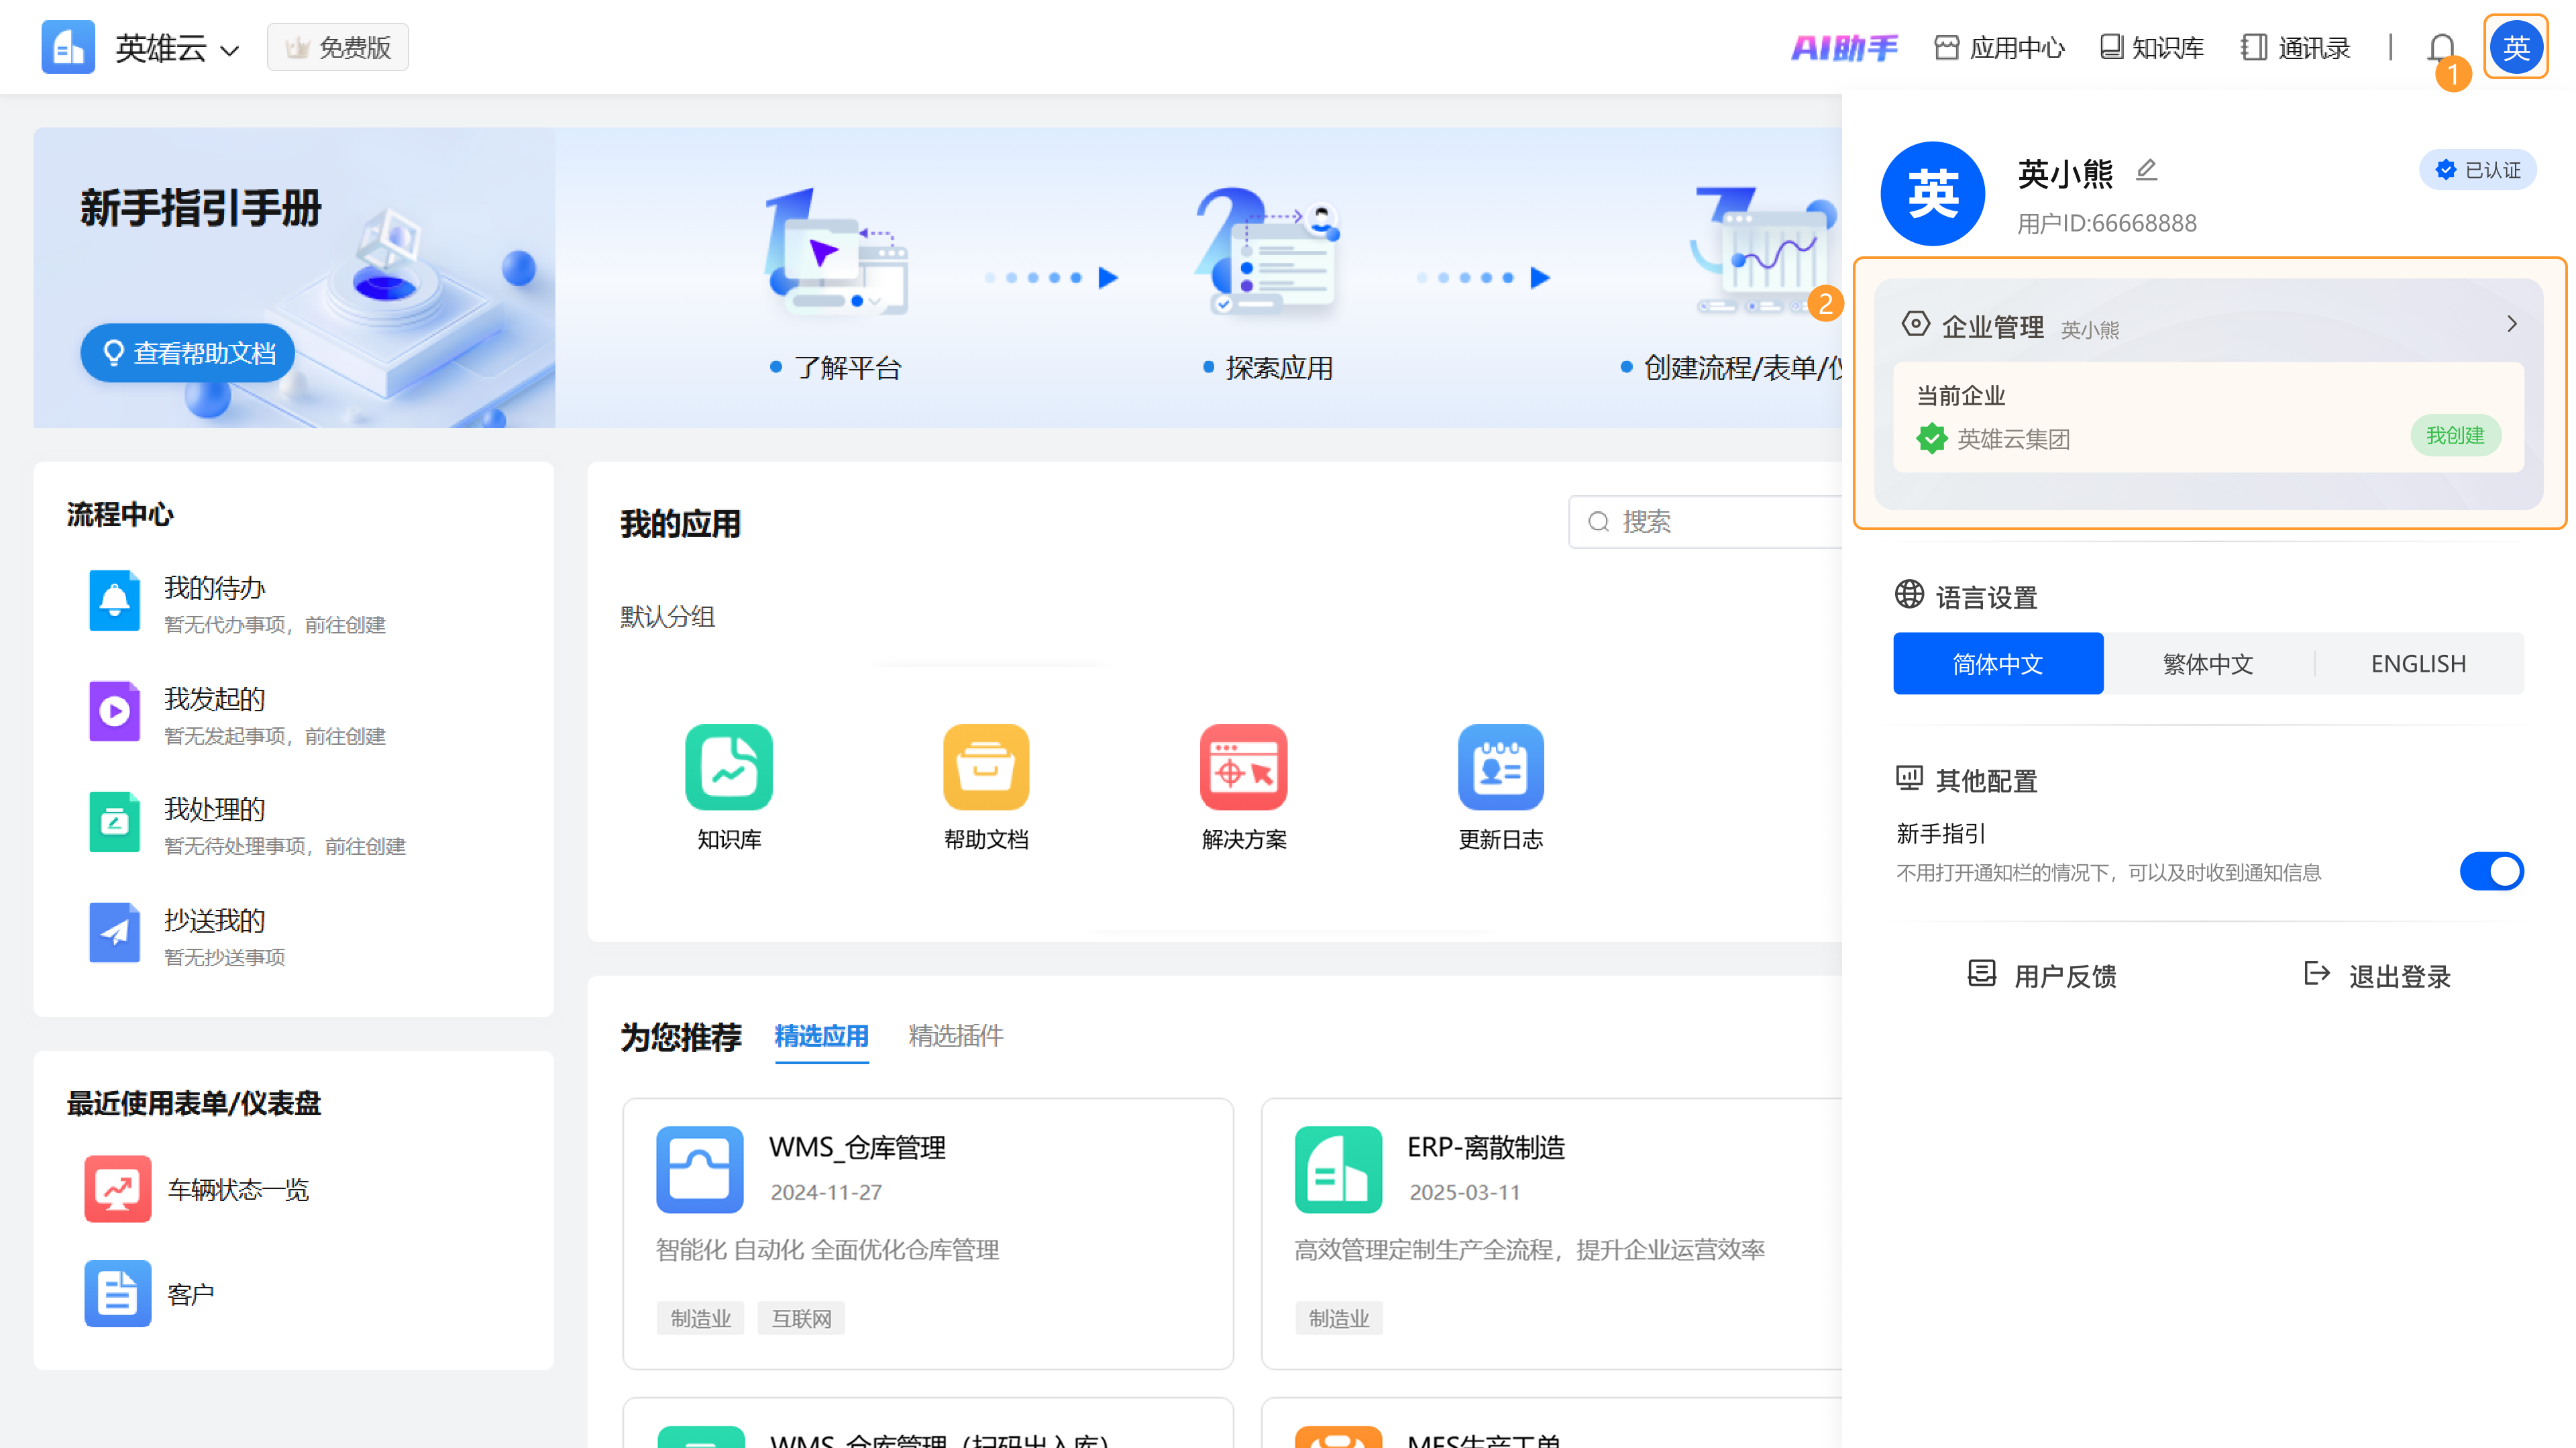Screen dimensions: 2576x1448
Task: Click the large 英 profile avatar
Action: 1932,193
